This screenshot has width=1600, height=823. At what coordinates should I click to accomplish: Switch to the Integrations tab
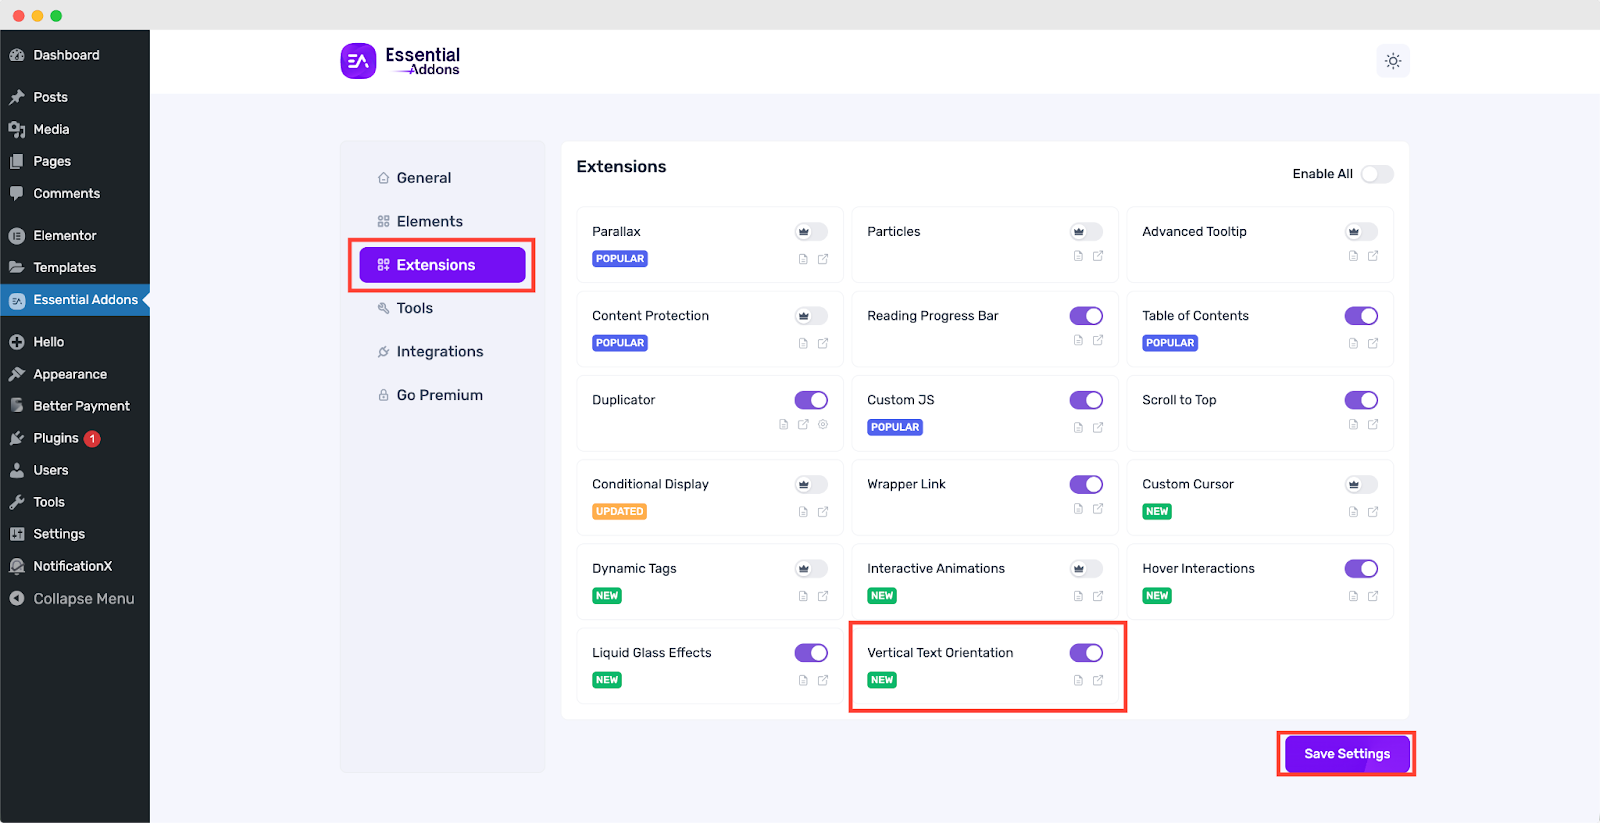439,351
